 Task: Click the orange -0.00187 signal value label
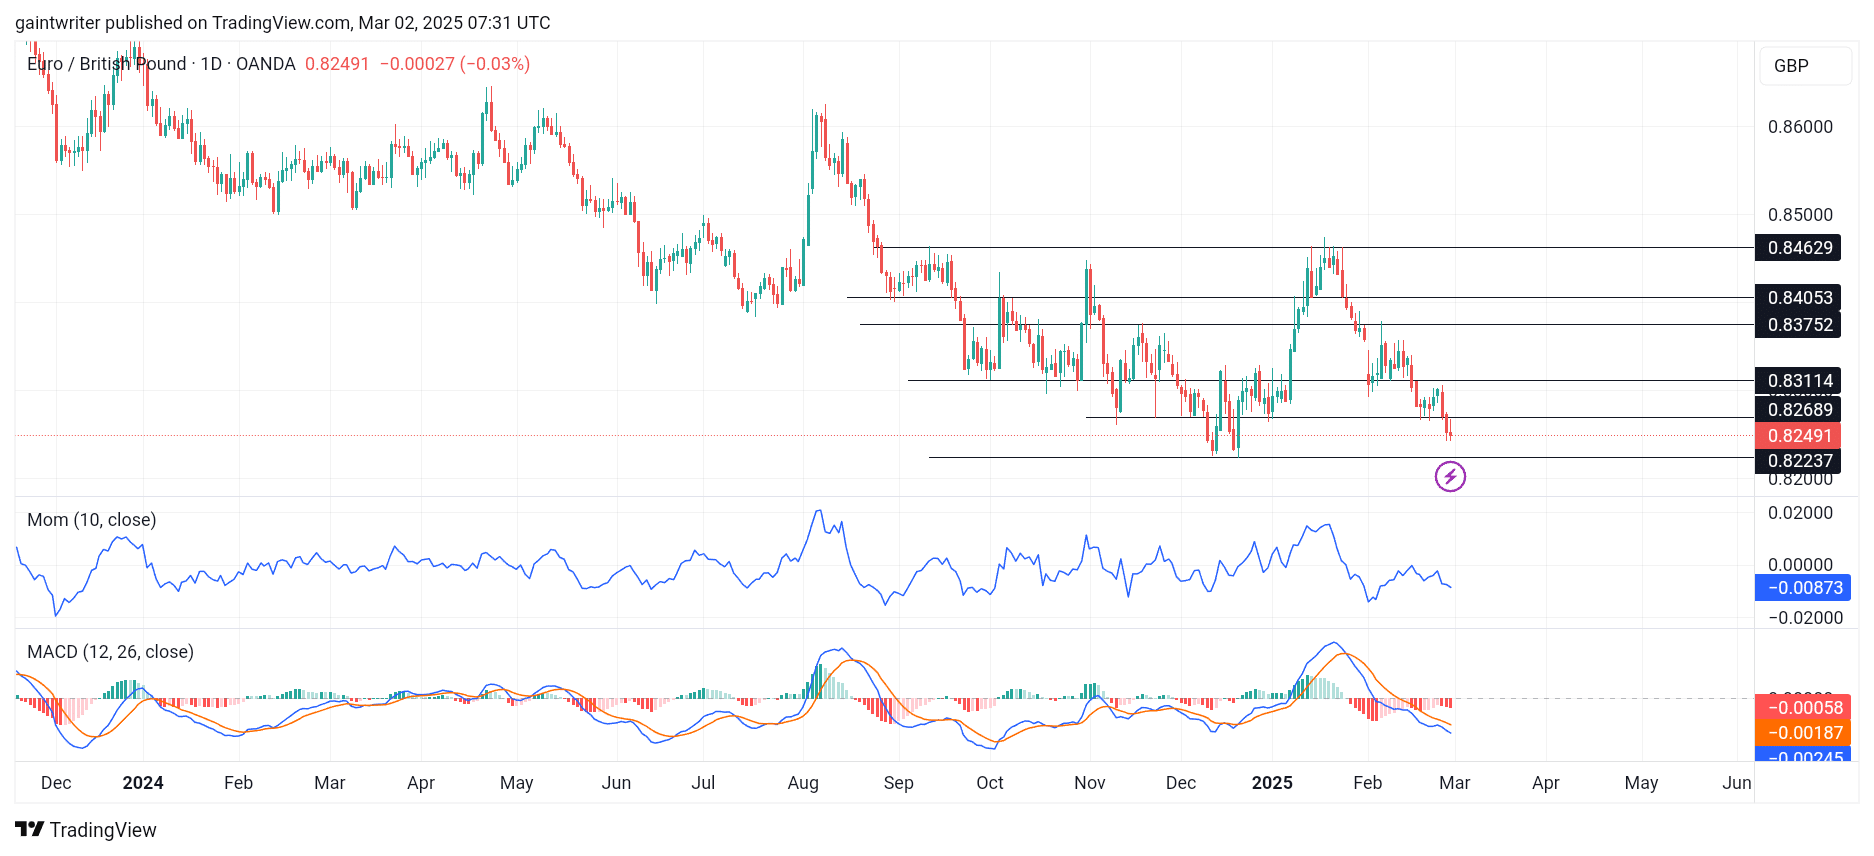(x=1803, y=733)
